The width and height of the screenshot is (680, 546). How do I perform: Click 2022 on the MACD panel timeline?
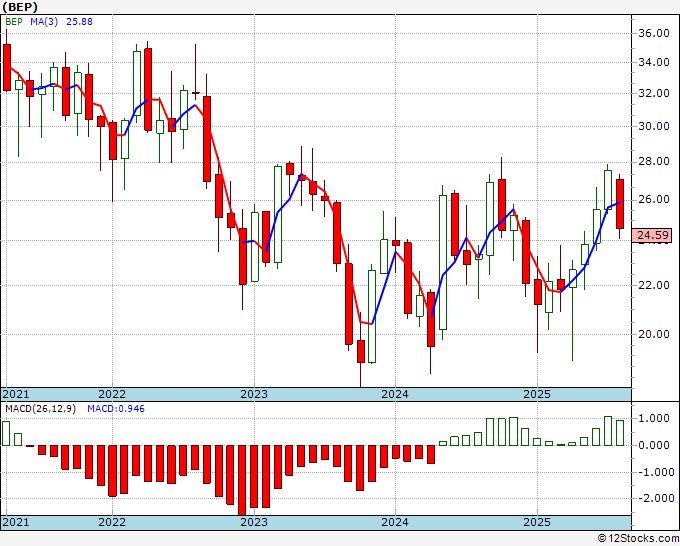(112, 522)
